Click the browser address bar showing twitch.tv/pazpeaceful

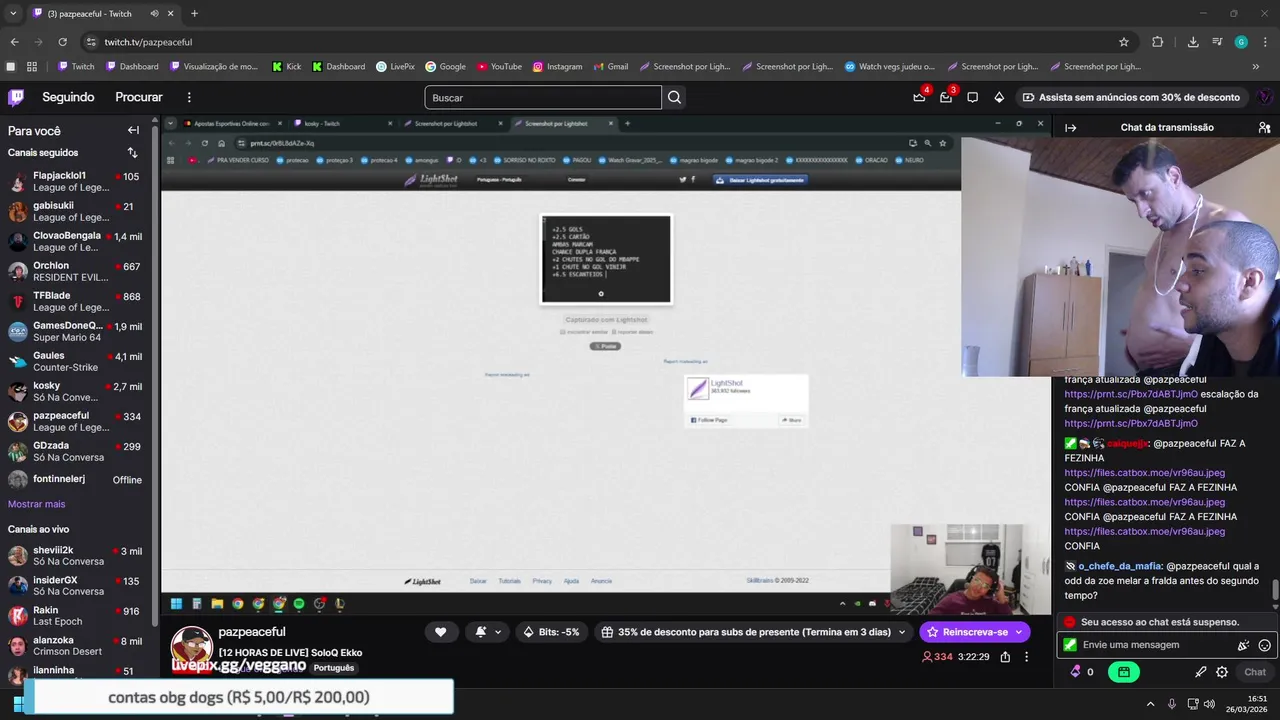pyautogui.click(x=600, y=42)
